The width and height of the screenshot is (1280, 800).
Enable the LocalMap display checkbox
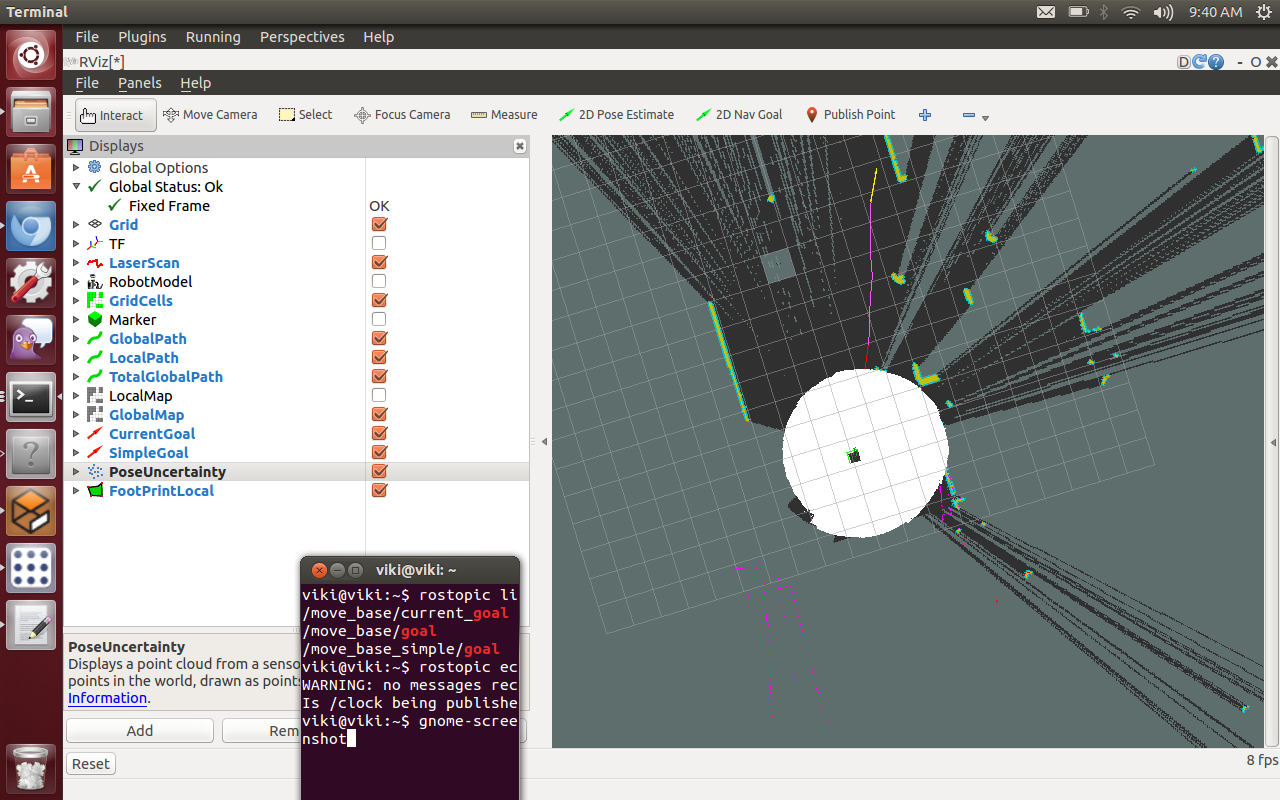pos(379,395)
